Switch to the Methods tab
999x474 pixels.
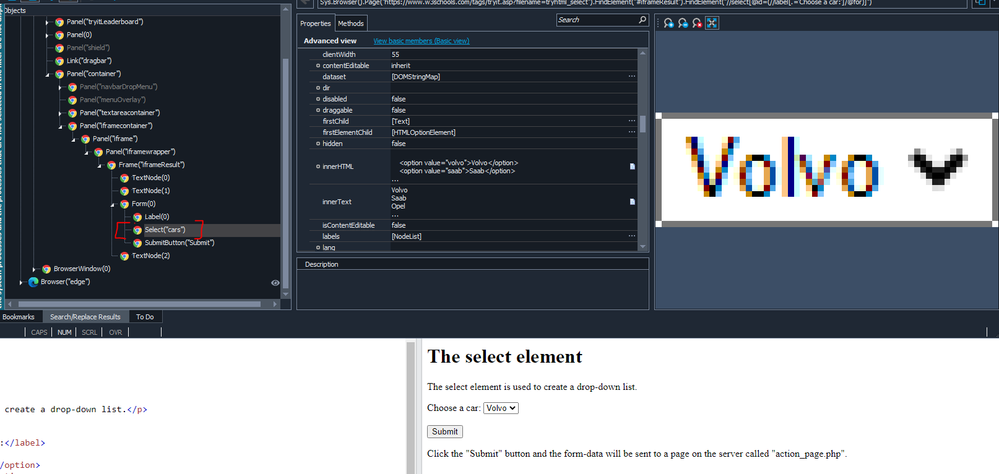(350, 24)
